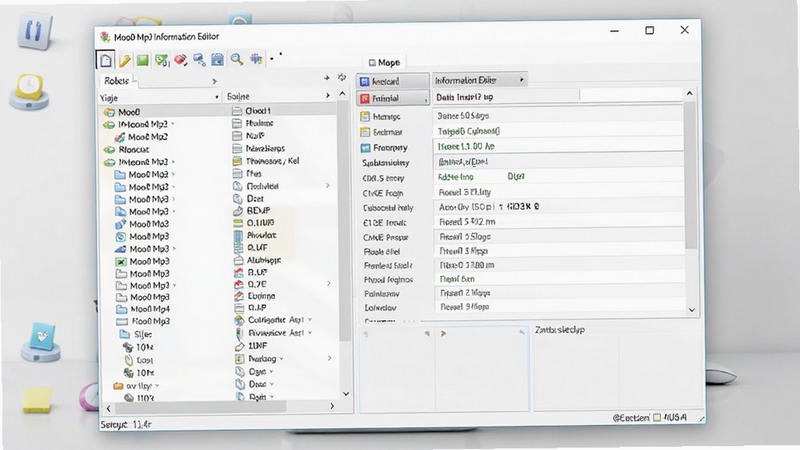Click the Hmrnrgc row icon
This screenshot has width=800, height=450.
[365, 117]
